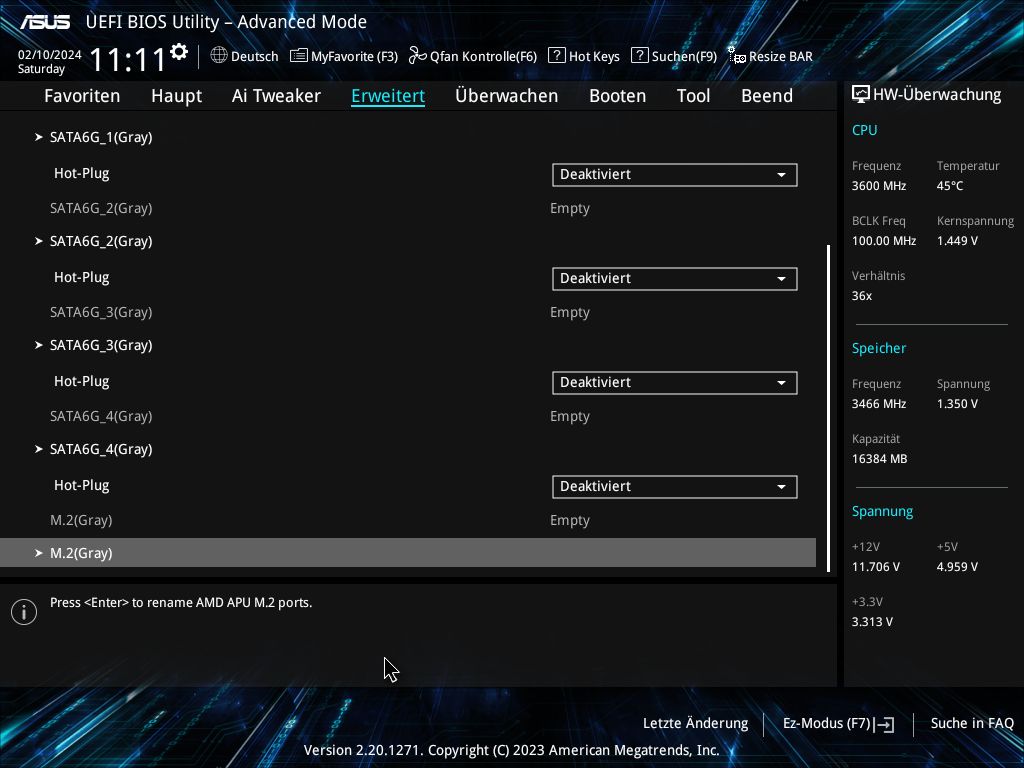Screen dimensions: 1024x768
Task: Click the Ez-Modus exit arrow icon
Action: (x=884, y=724)
